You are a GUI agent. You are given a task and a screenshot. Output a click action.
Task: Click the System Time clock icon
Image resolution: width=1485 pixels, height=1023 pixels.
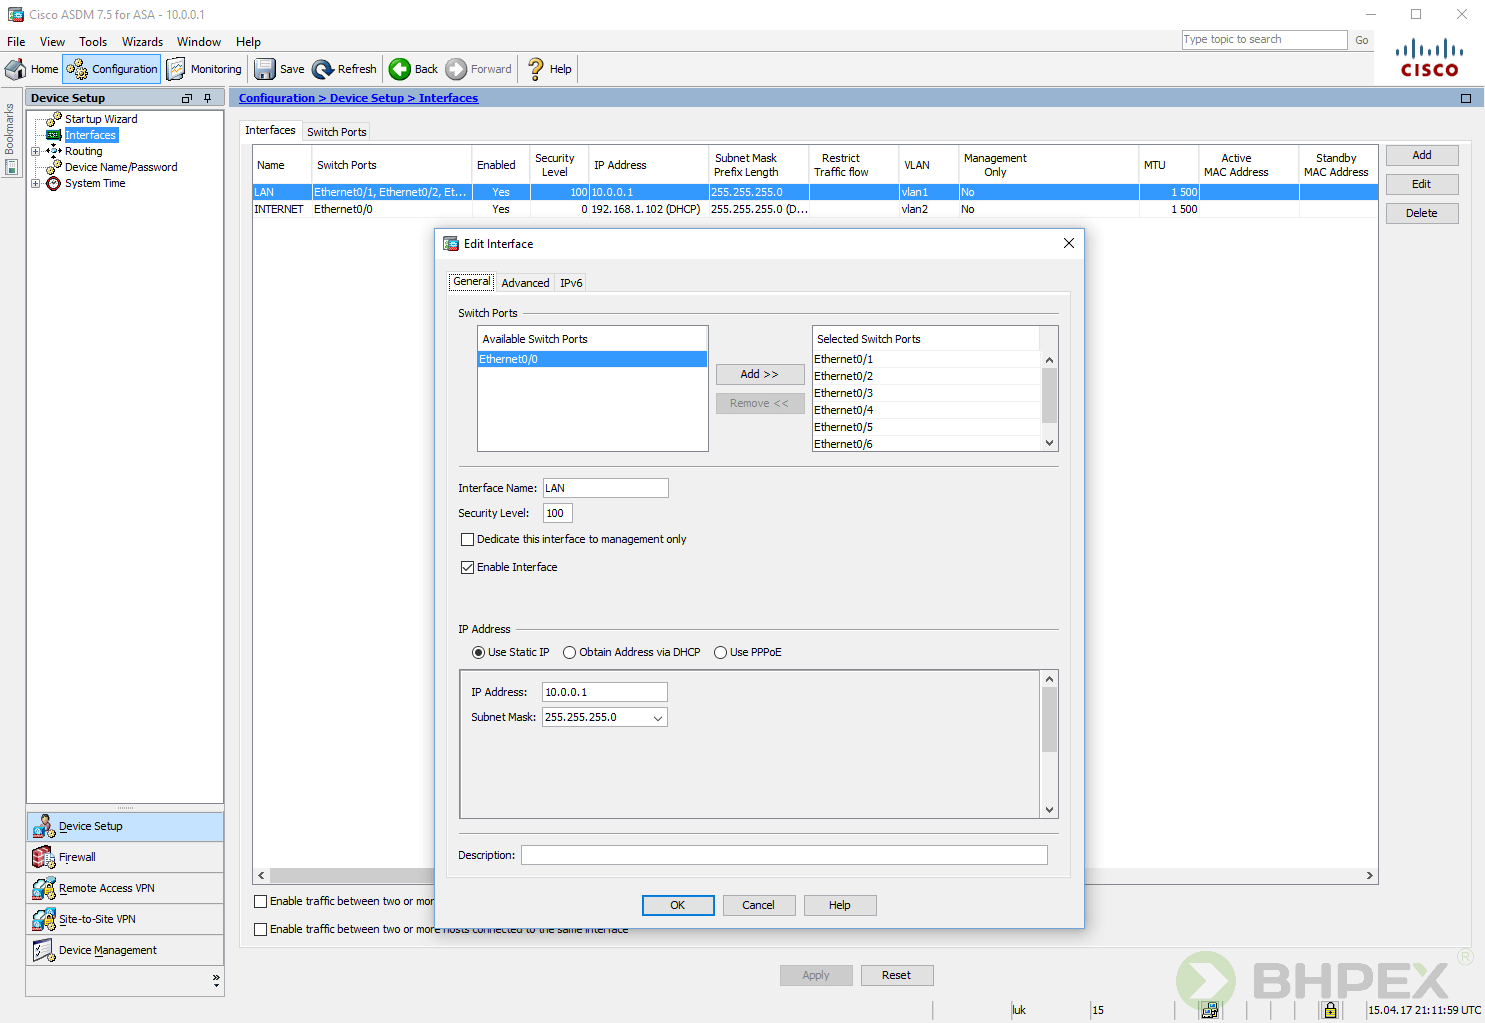(x=54, y=183)
